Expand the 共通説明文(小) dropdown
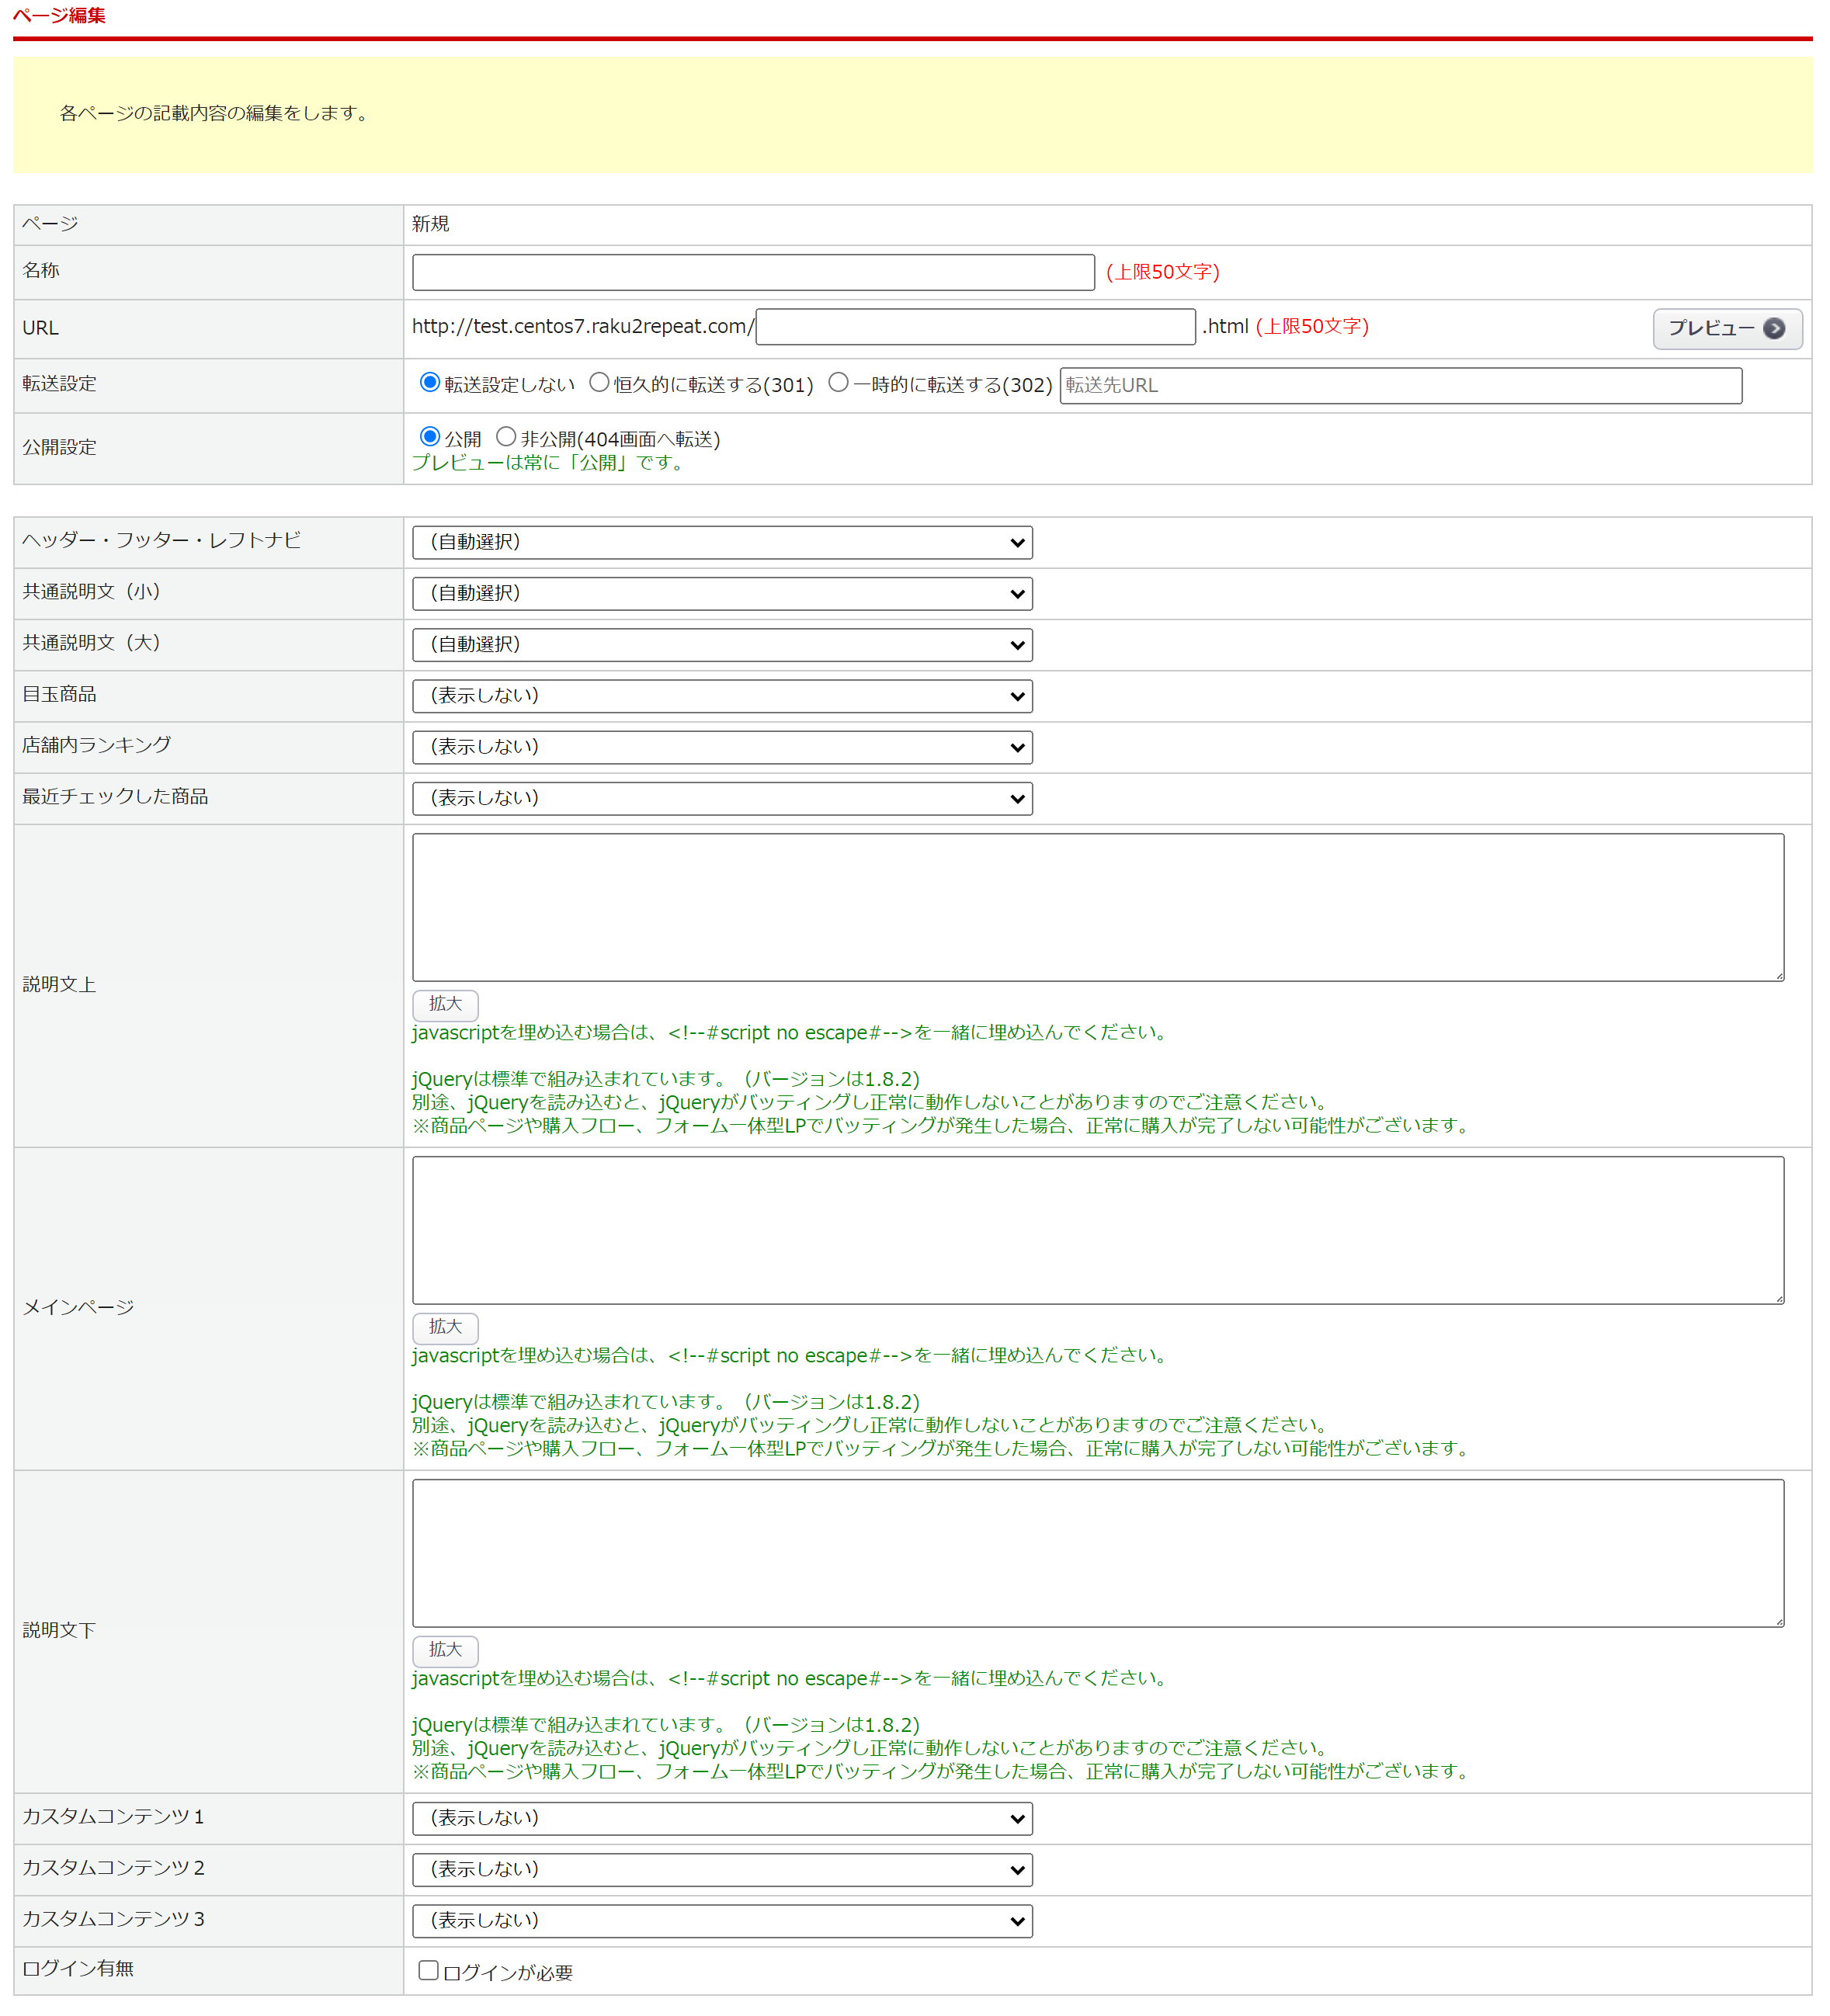 [722, 594]
